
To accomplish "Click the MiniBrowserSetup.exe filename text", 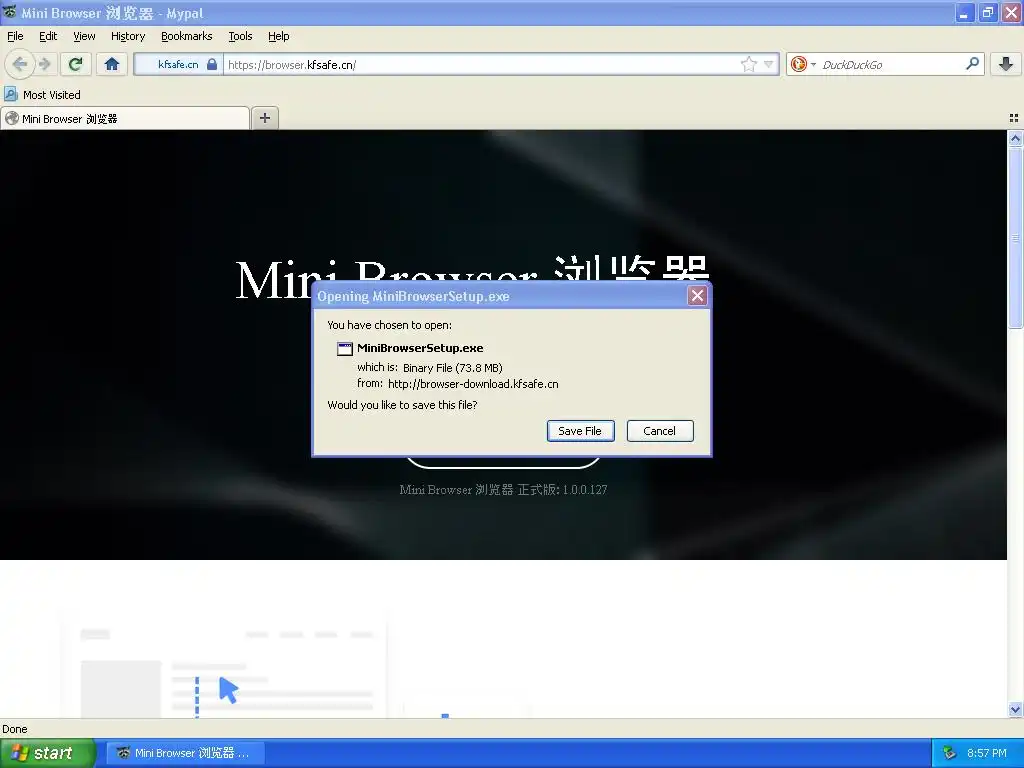I will coord(420,348).
